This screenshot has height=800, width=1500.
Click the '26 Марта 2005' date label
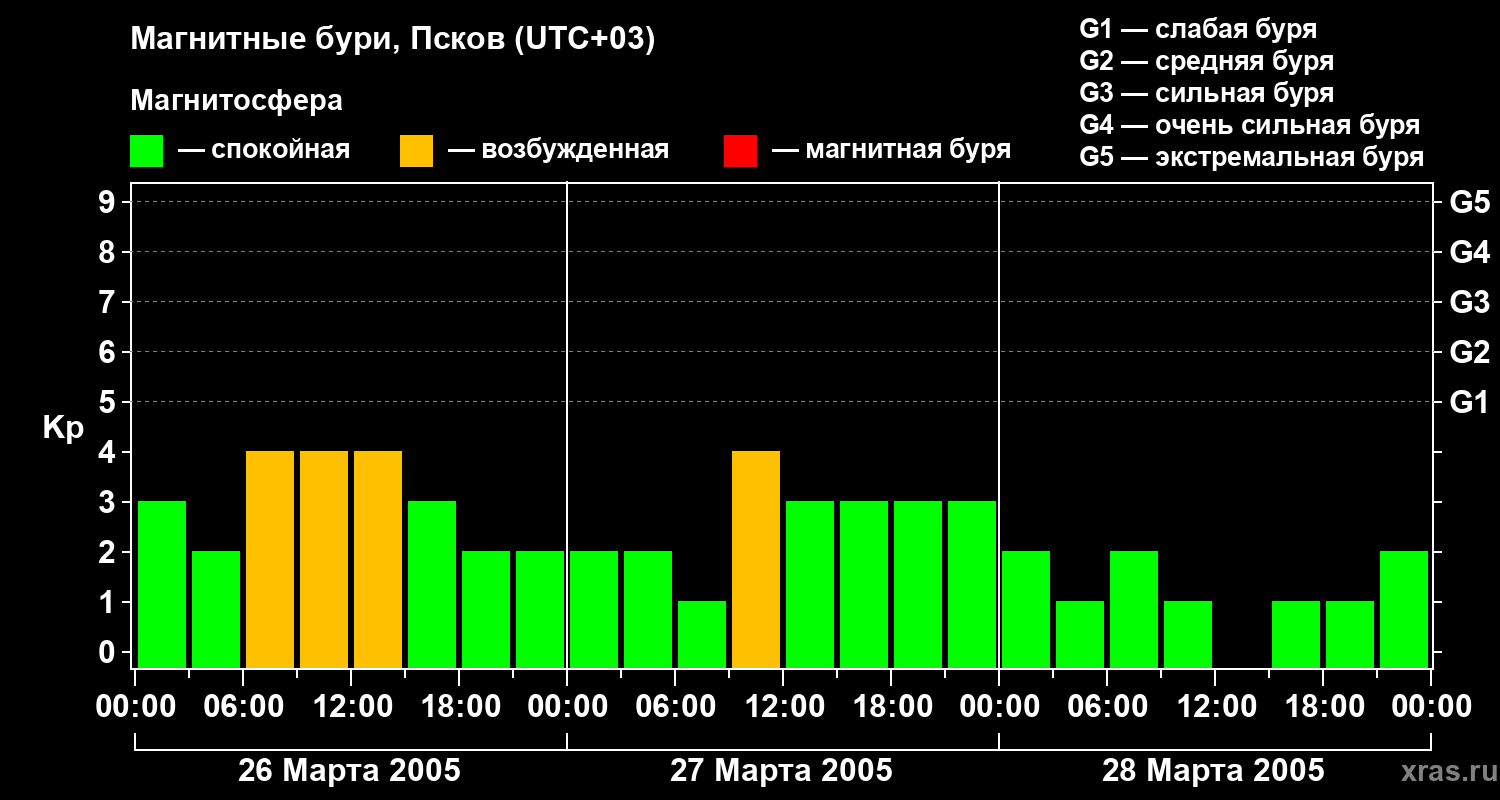click(349, 771)
